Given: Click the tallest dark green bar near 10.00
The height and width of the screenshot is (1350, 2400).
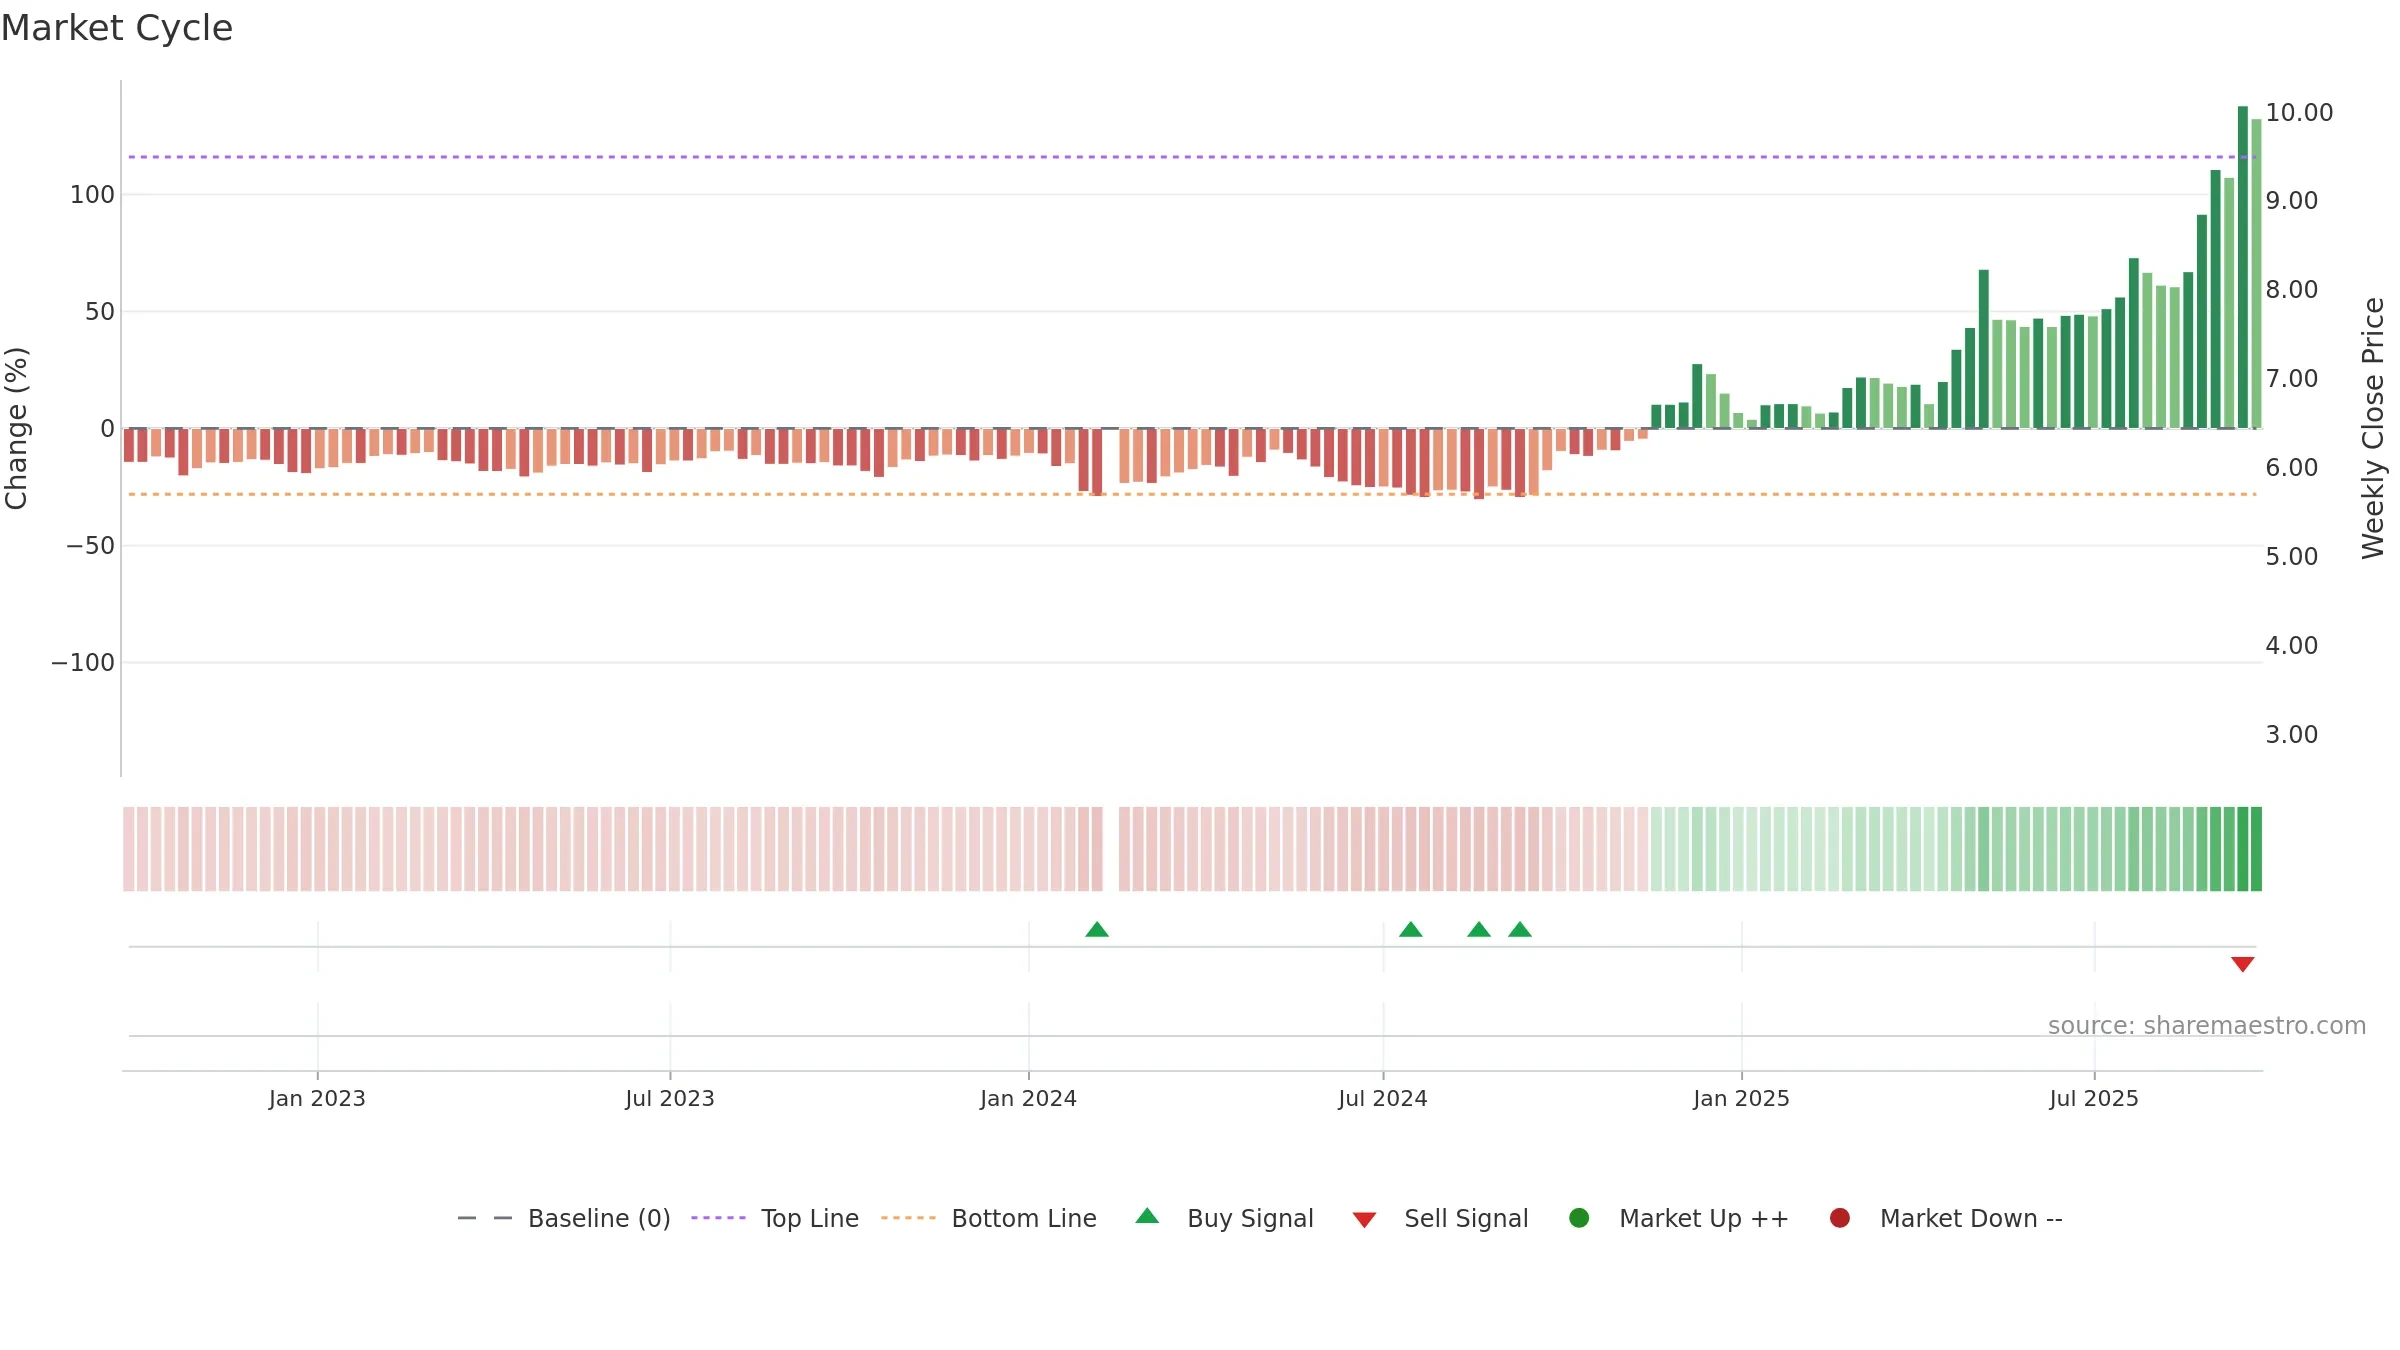Looking at the screenshot, I should coord(2242,267).
